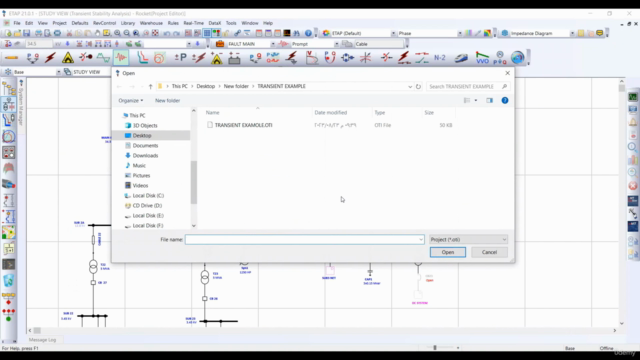Click the blue Help question mark in toolbar
The image size is (640, 360).
308,33
